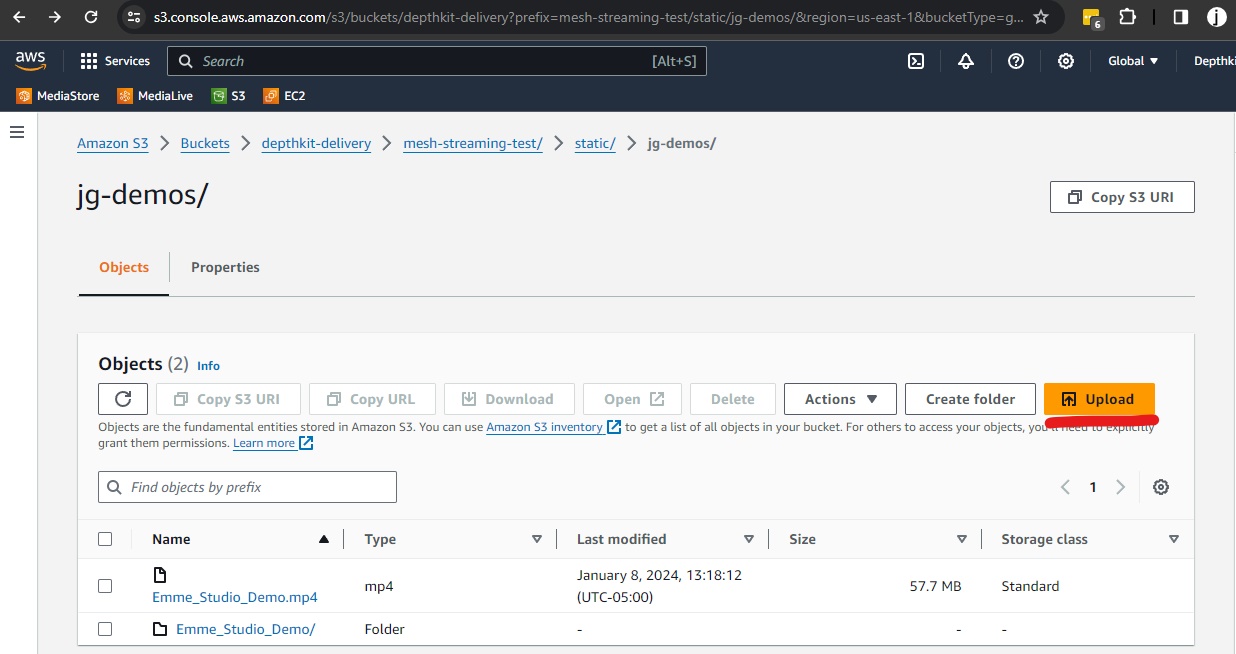
Task: Navigate to Amazon S3 breadcrumb
Action: click(113, 143)
